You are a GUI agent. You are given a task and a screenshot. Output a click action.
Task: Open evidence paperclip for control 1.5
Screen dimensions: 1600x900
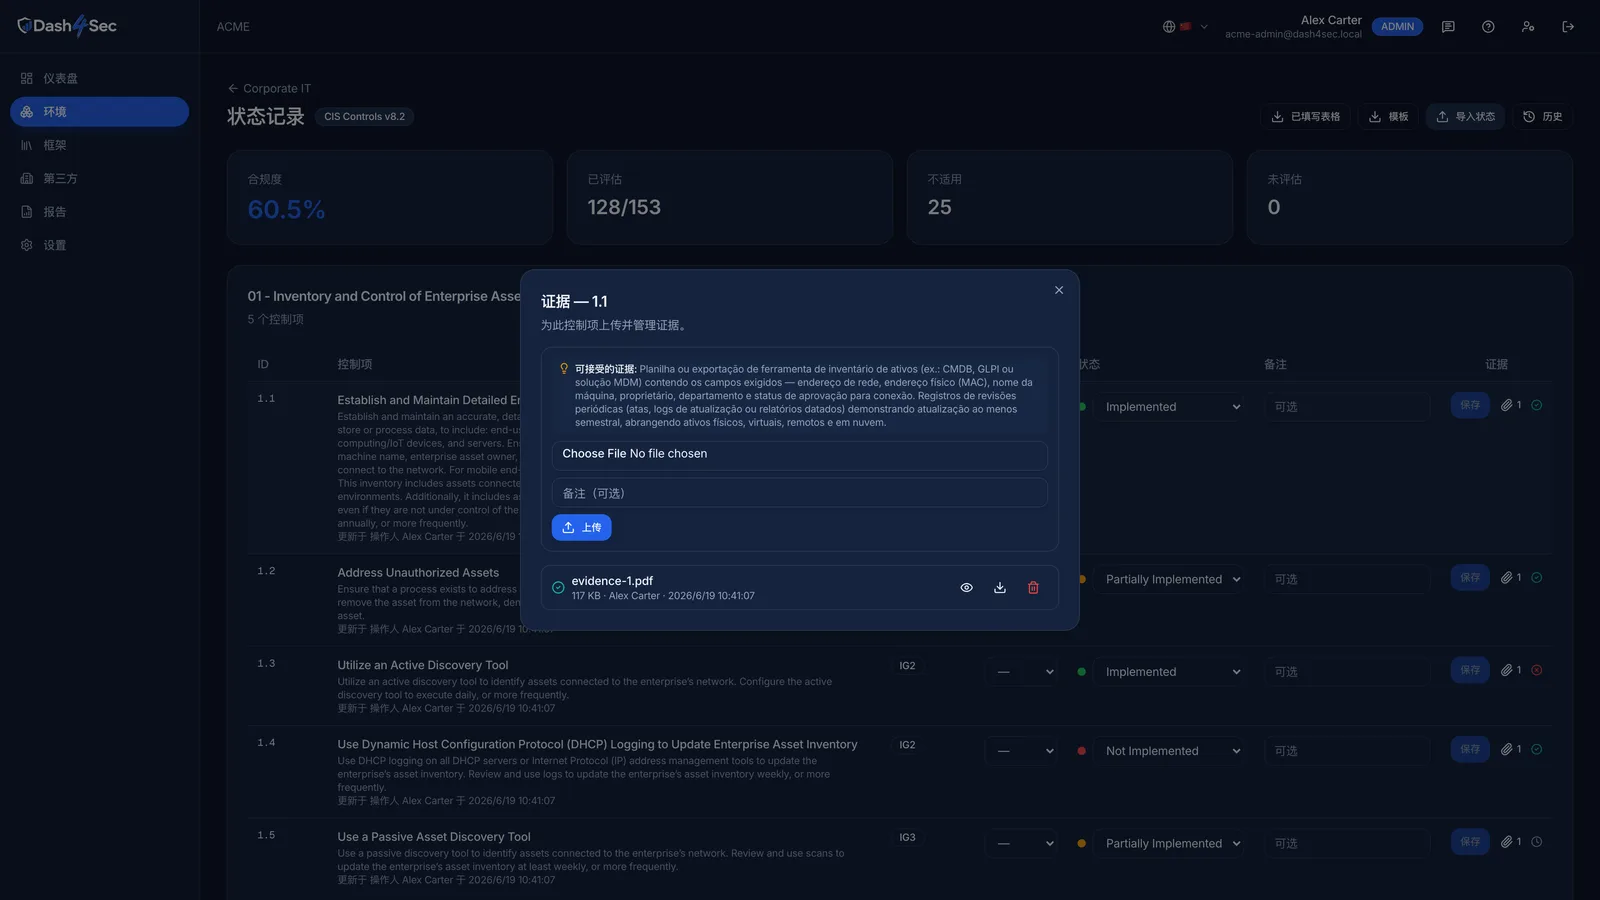1510,842
